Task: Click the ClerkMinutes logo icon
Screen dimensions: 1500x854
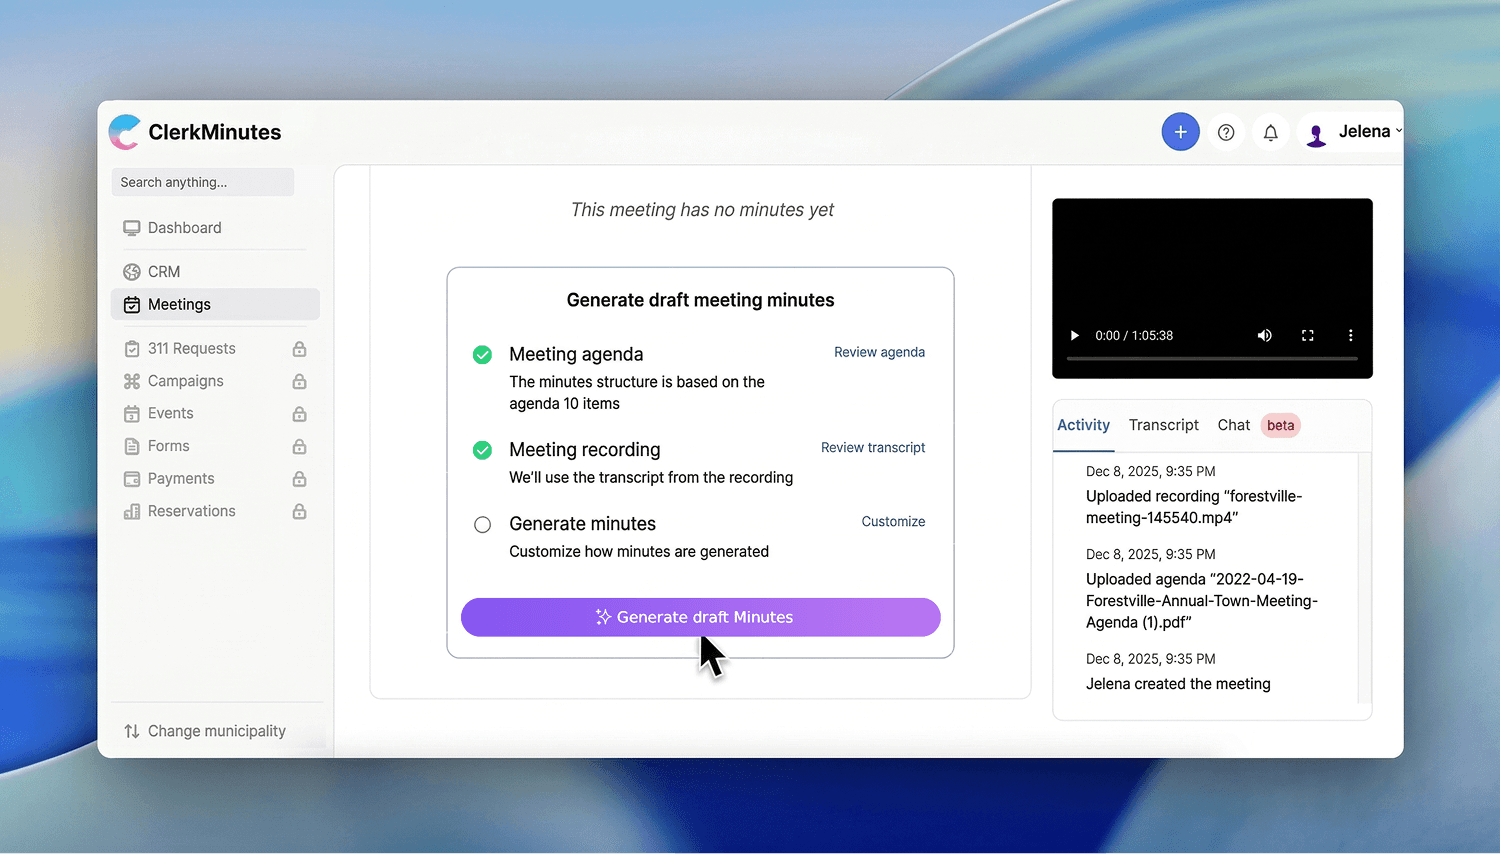Action: click(x=125, y=132)
